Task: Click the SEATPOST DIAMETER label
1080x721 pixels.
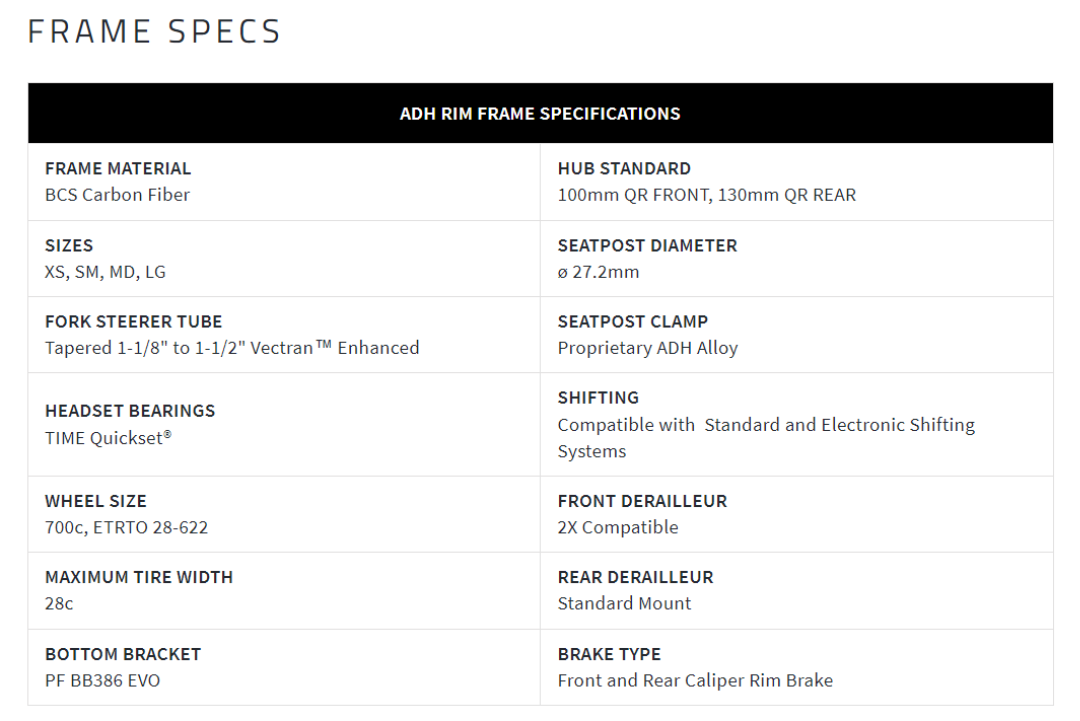Action: [647, 245]
